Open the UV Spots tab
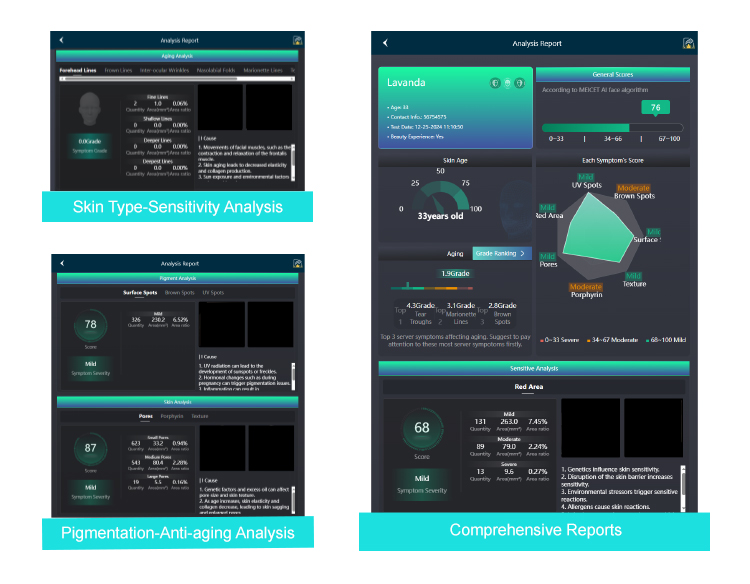The width and height of the screenshot is (750, 584). [x=213, y=293]
